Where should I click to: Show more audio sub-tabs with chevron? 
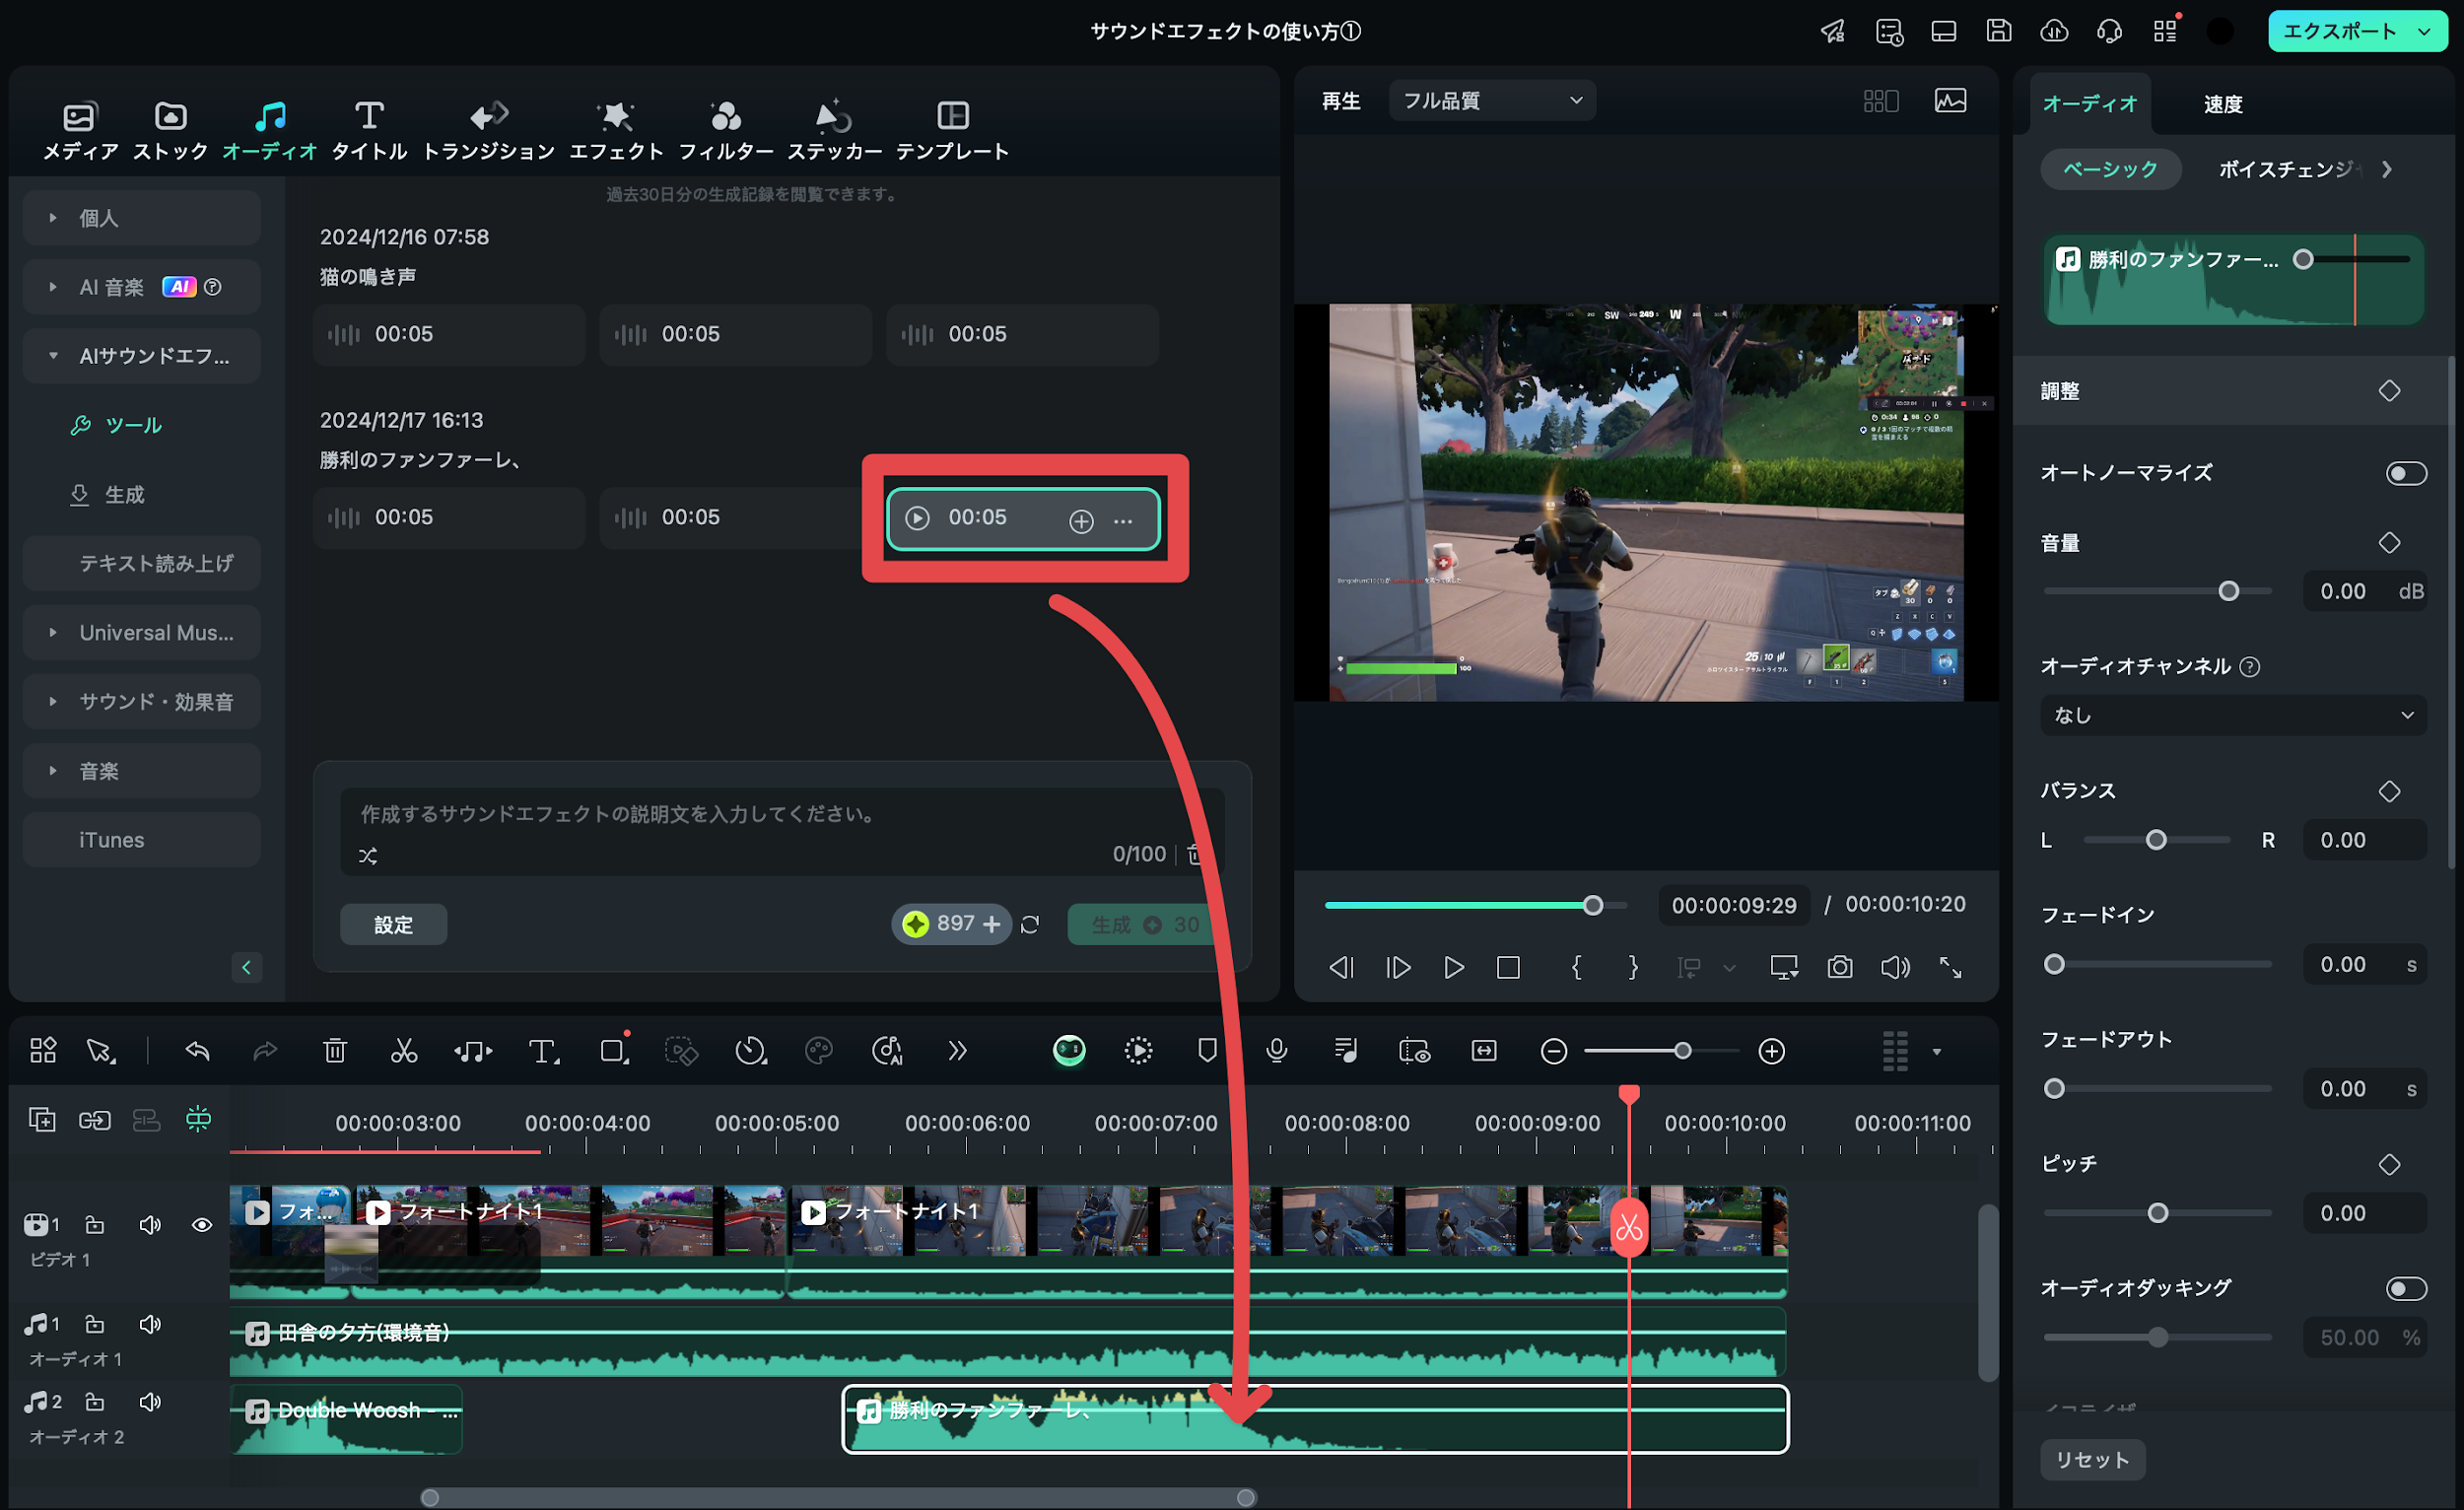pyautogui.click(x=2387, y=169)
